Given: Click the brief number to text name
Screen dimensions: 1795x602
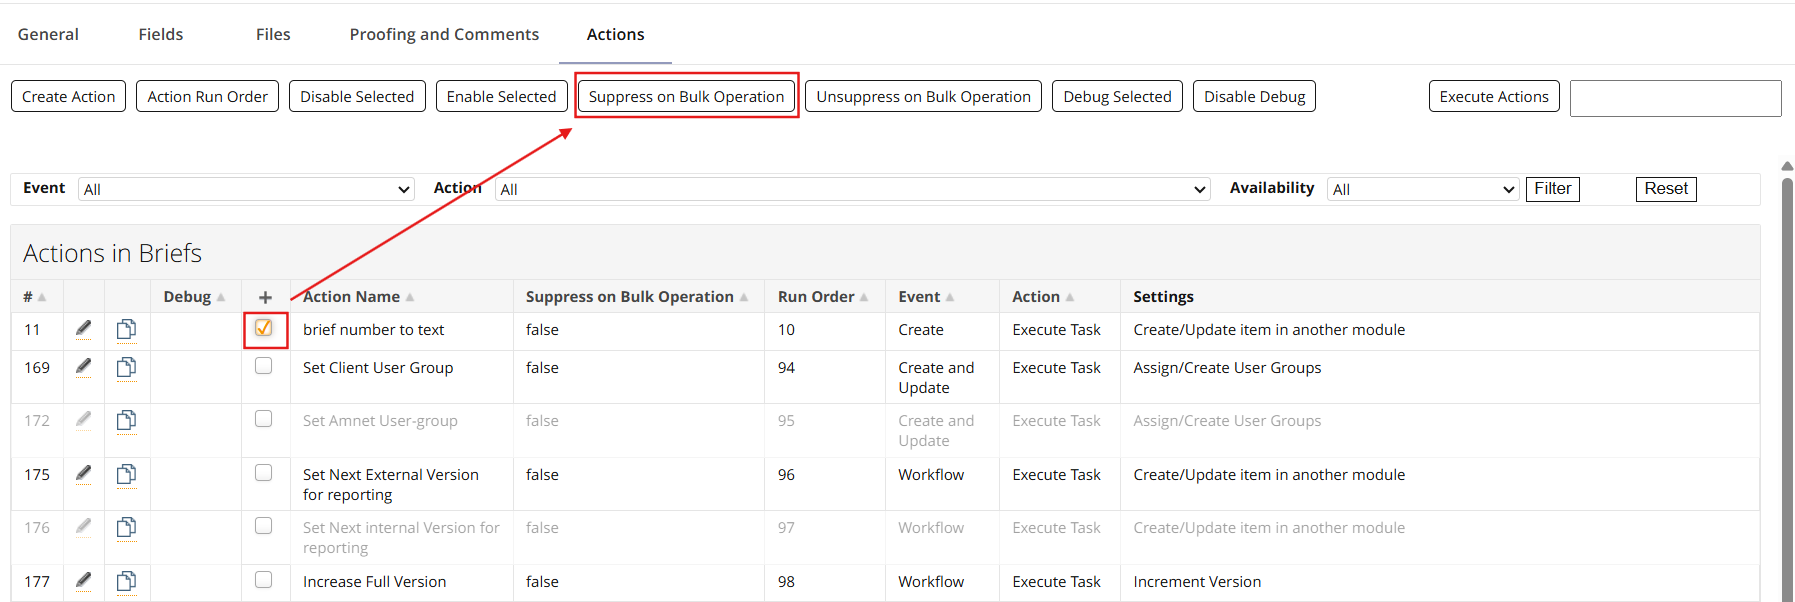Looking at the screenshot, I should (x=373, y=330).
